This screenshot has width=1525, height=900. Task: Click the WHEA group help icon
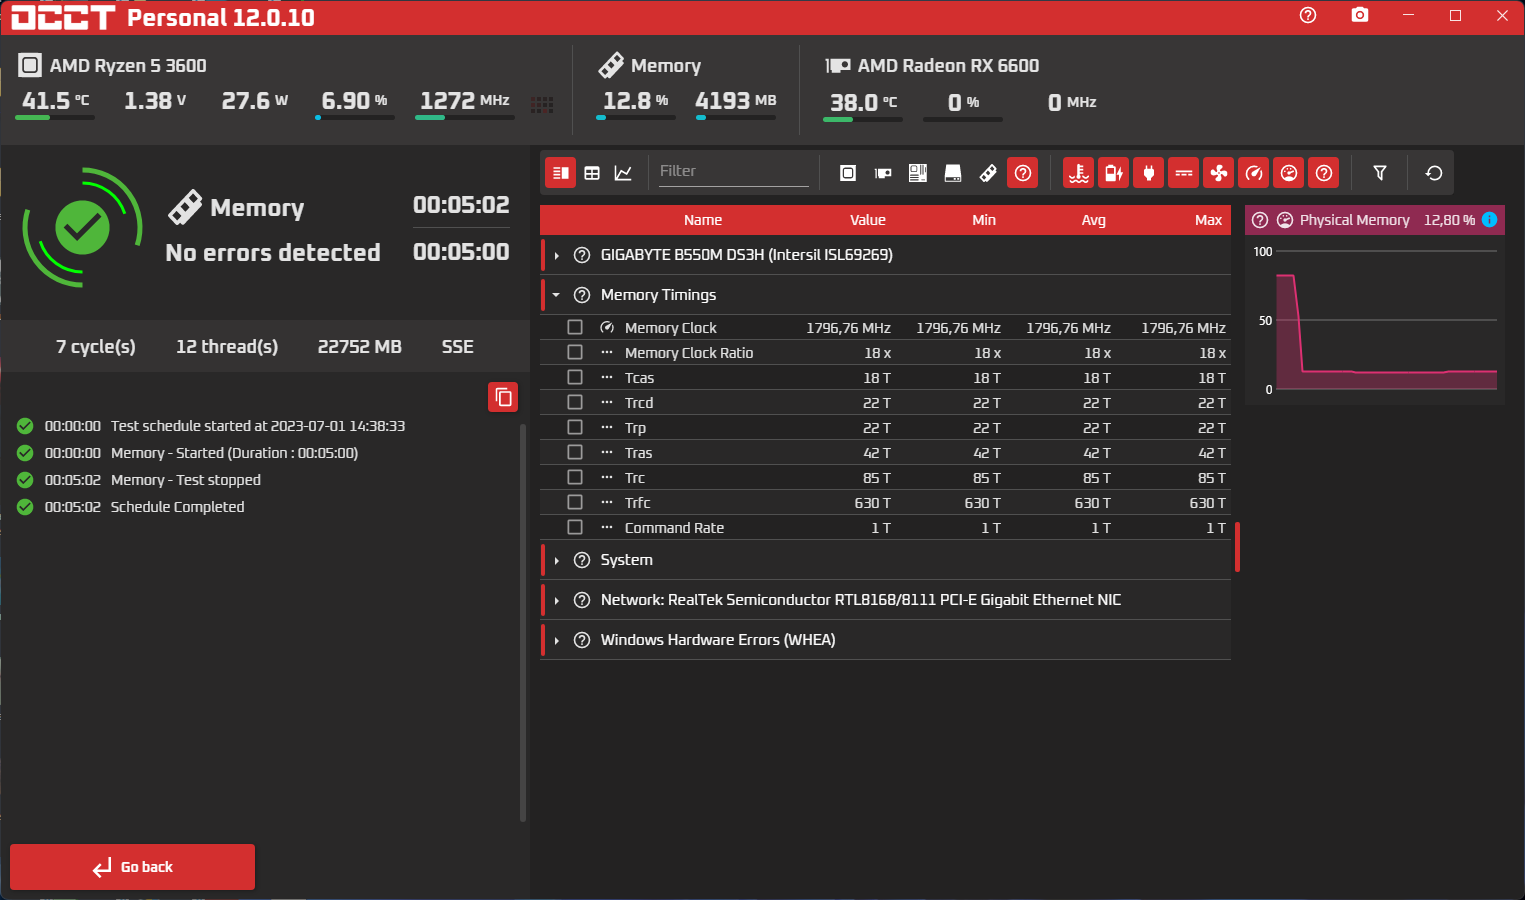(582, 640)
